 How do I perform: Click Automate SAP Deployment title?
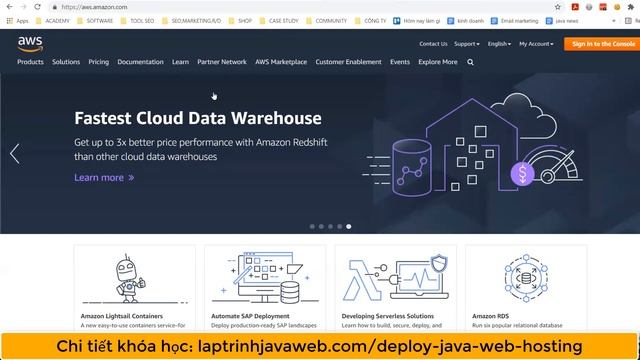(x=250, y=316)
